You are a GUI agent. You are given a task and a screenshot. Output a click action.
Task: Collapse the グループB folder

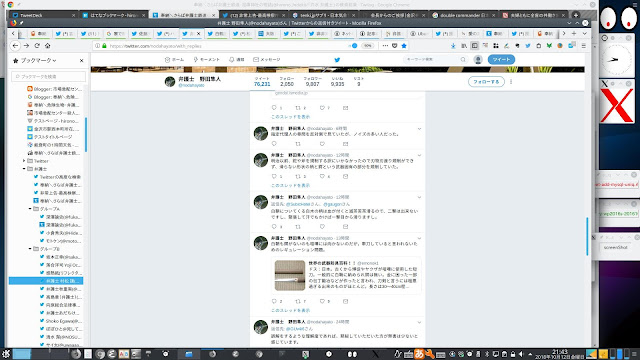30,249
